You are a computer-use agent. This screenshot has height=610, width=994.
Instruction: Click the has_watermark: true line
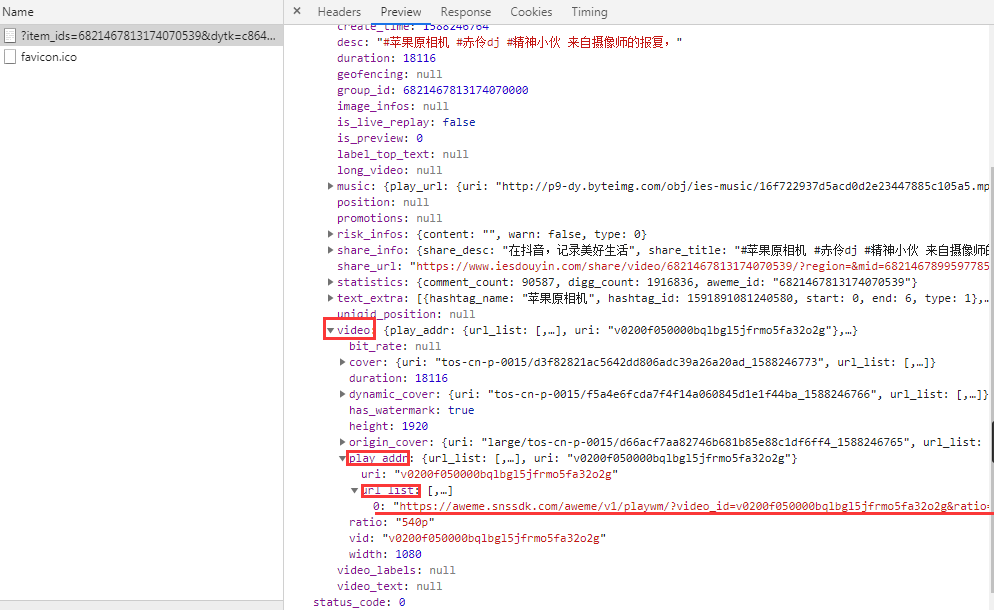[411, 410]
